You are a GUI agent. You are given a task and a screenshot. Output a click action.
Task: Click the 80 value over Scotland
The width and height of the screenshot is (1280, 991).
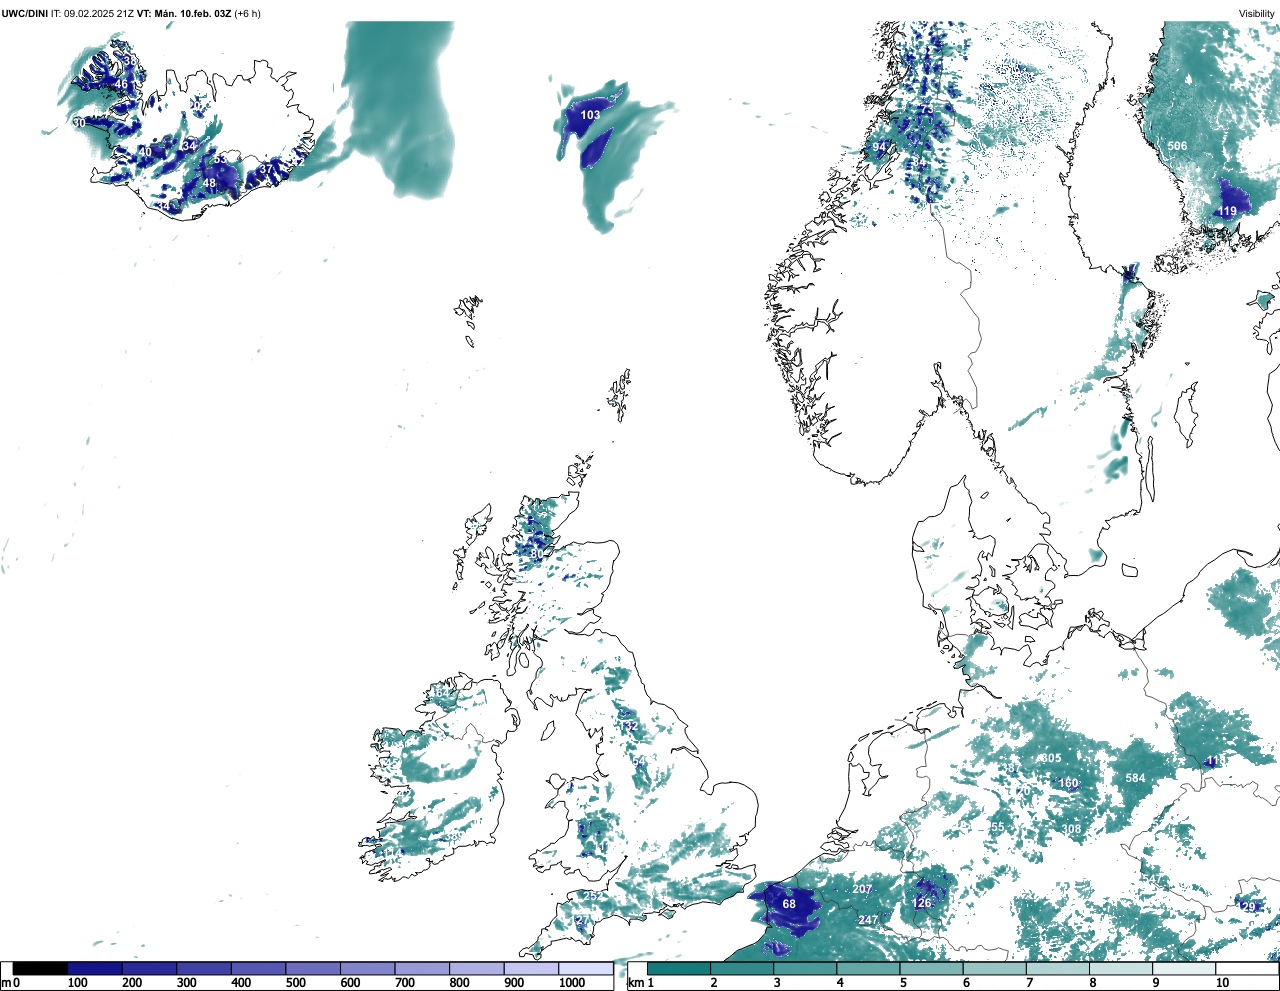[537, 554]
